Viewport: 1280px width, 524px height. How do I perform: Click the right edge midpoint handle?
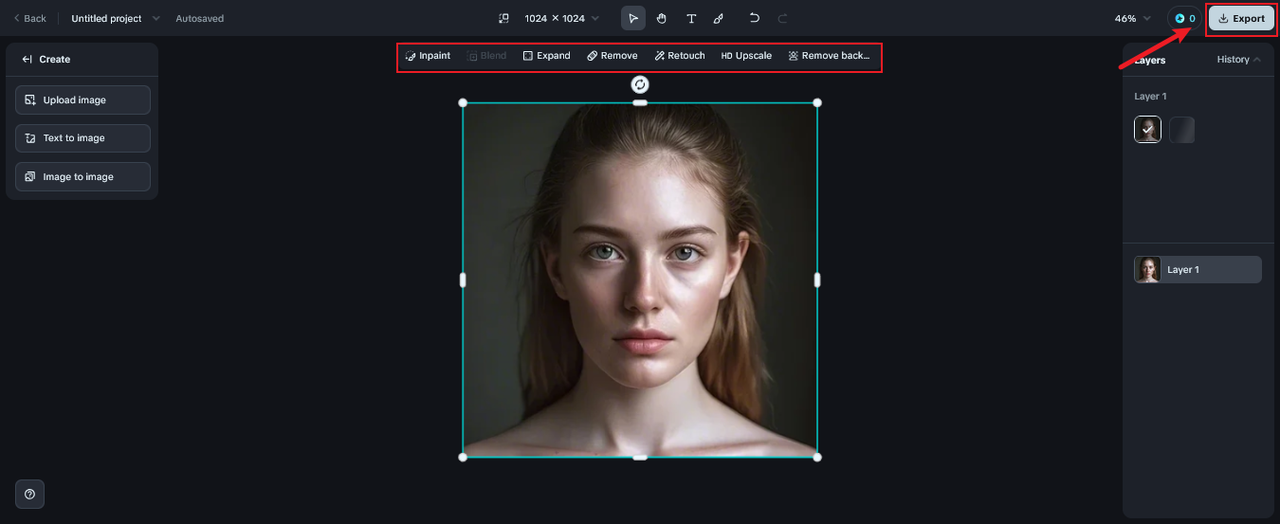817,280
